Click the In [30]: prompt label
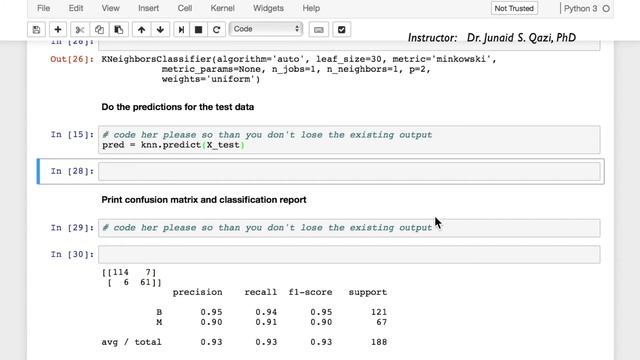This screenshot has width=640, height=360. (72, 254)
